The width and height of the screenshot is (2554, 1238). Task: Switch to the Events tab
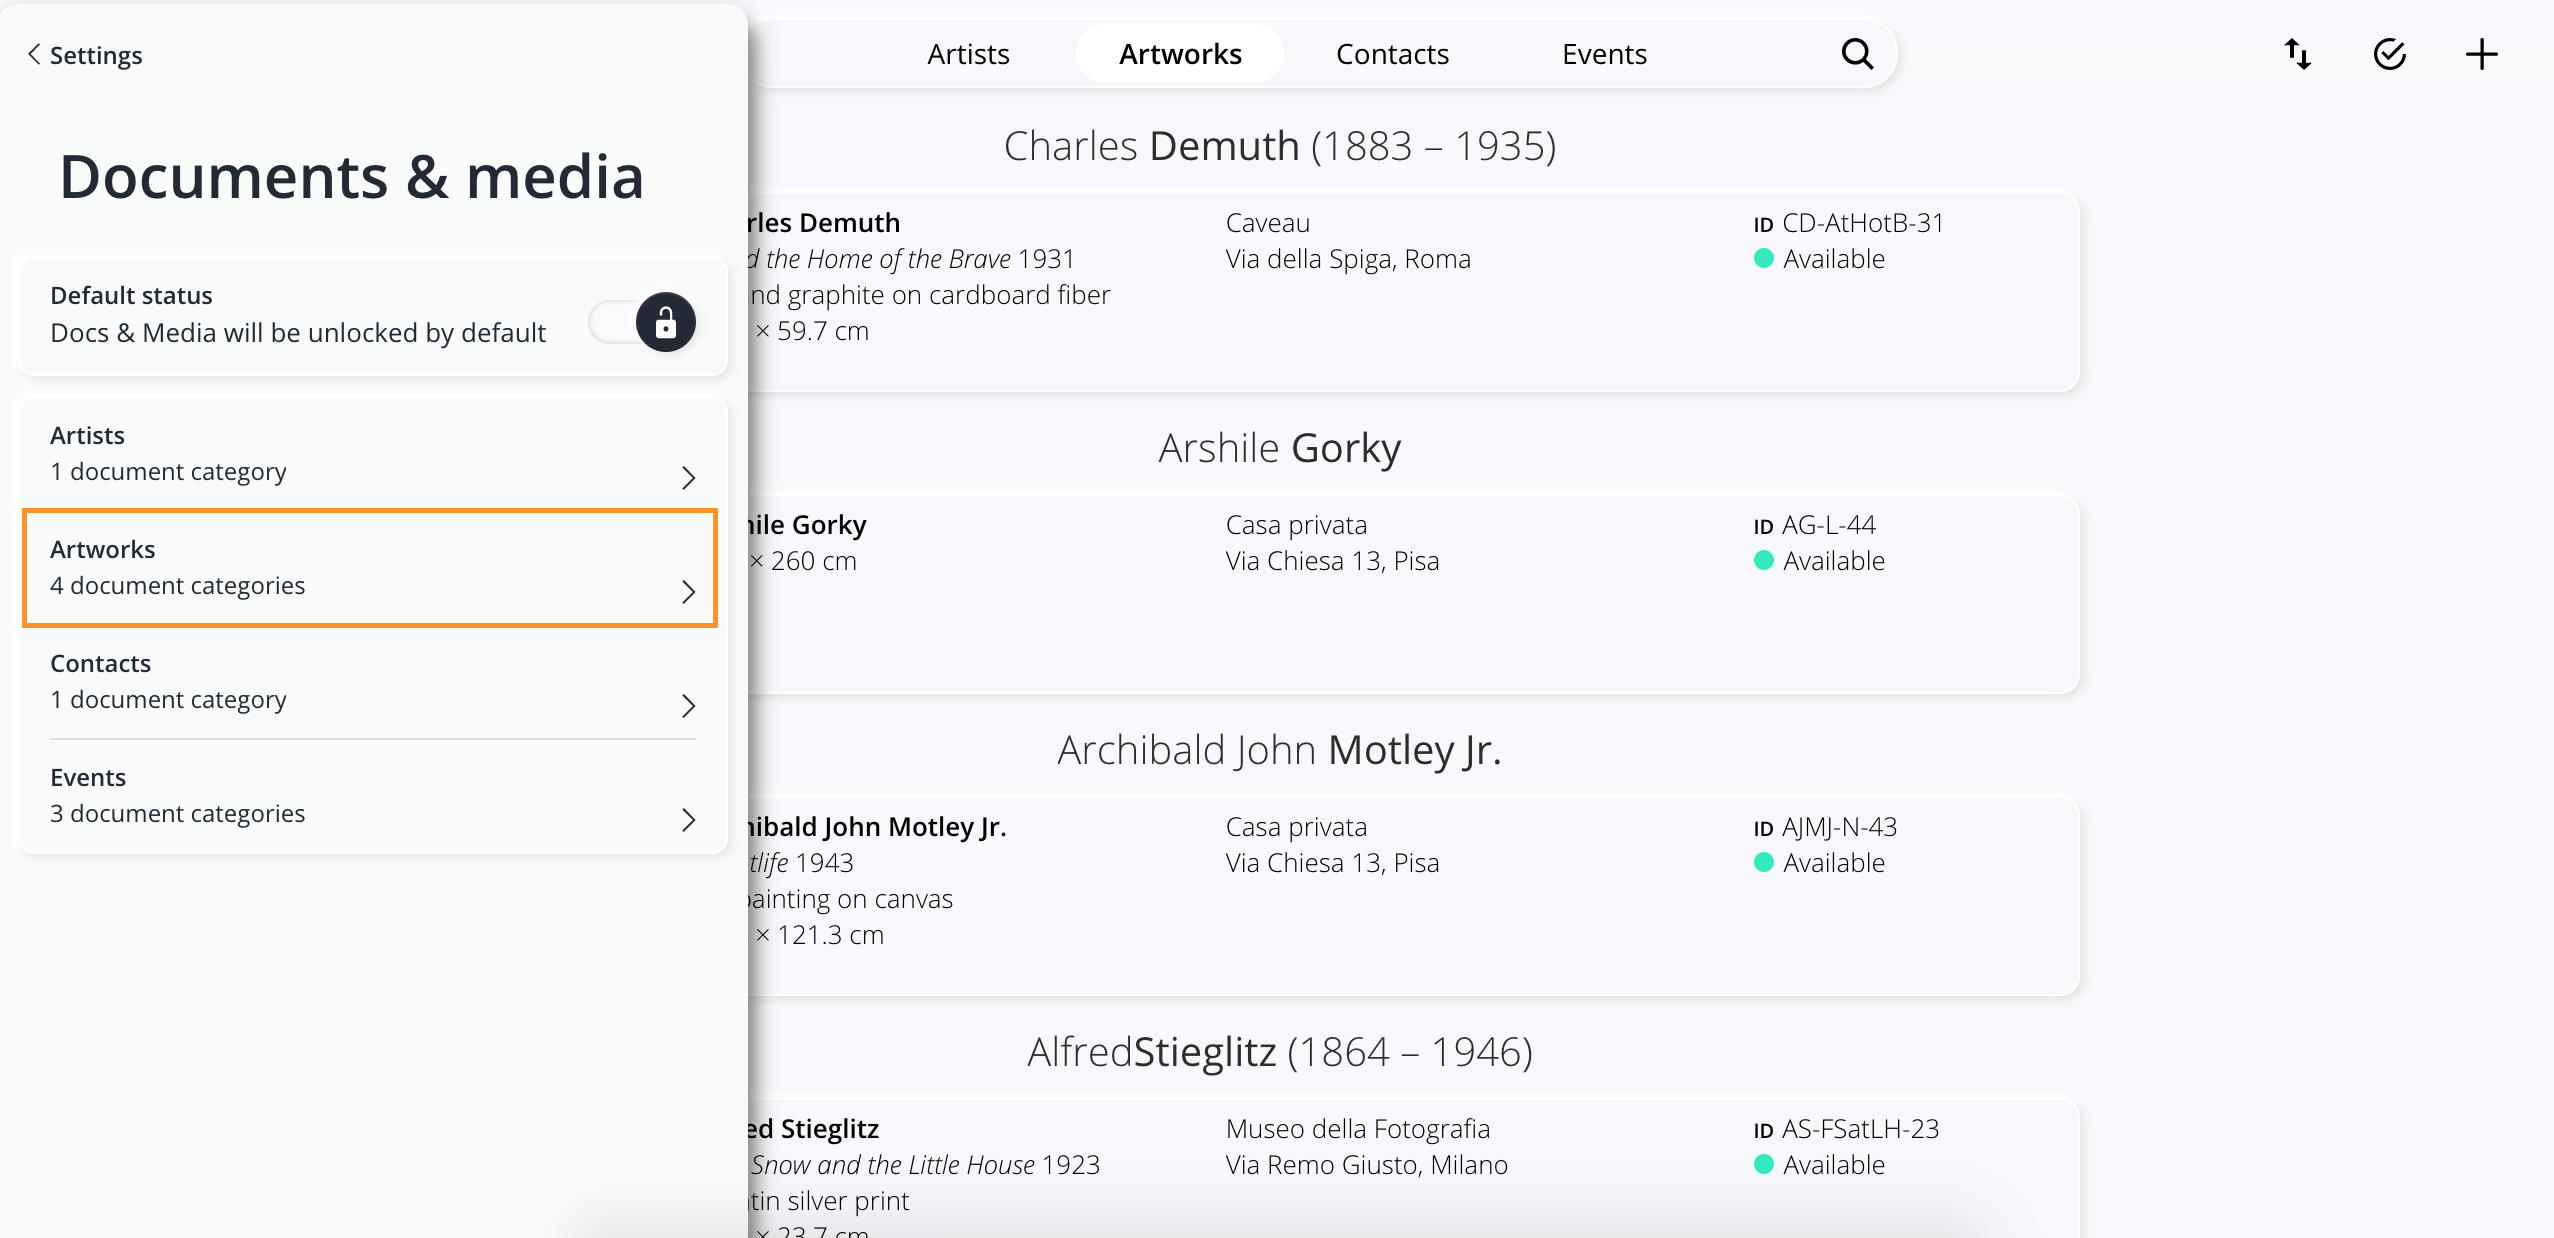point(1604,54)
